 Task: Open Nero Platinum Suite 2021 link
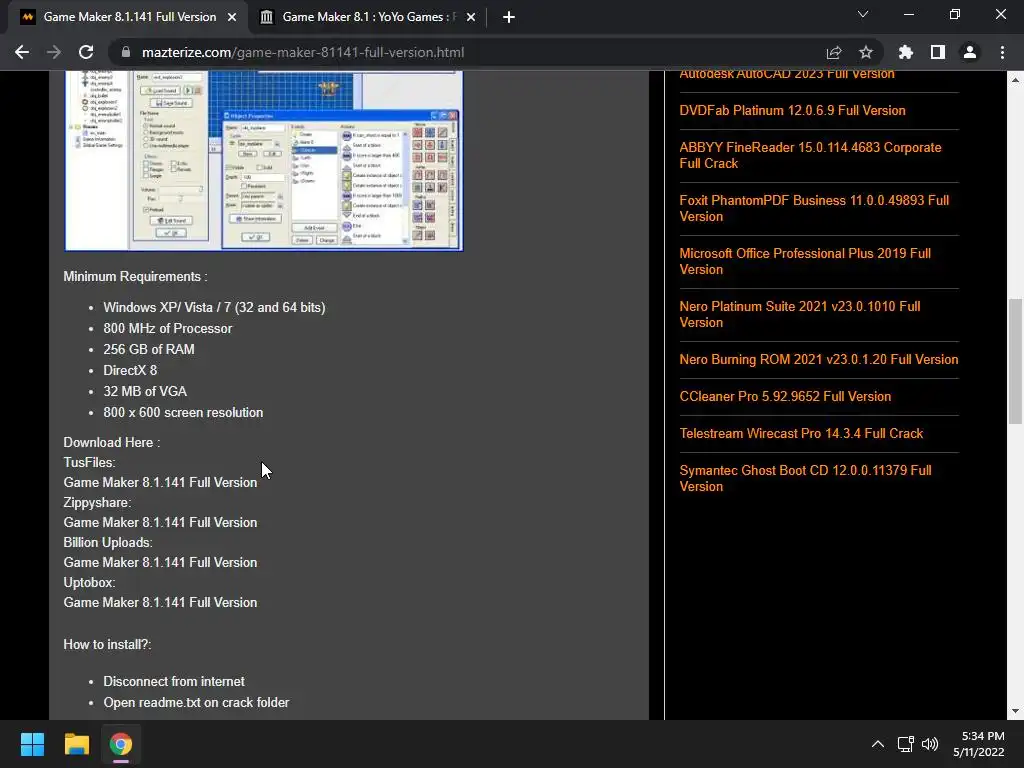[x=800, y=314]
